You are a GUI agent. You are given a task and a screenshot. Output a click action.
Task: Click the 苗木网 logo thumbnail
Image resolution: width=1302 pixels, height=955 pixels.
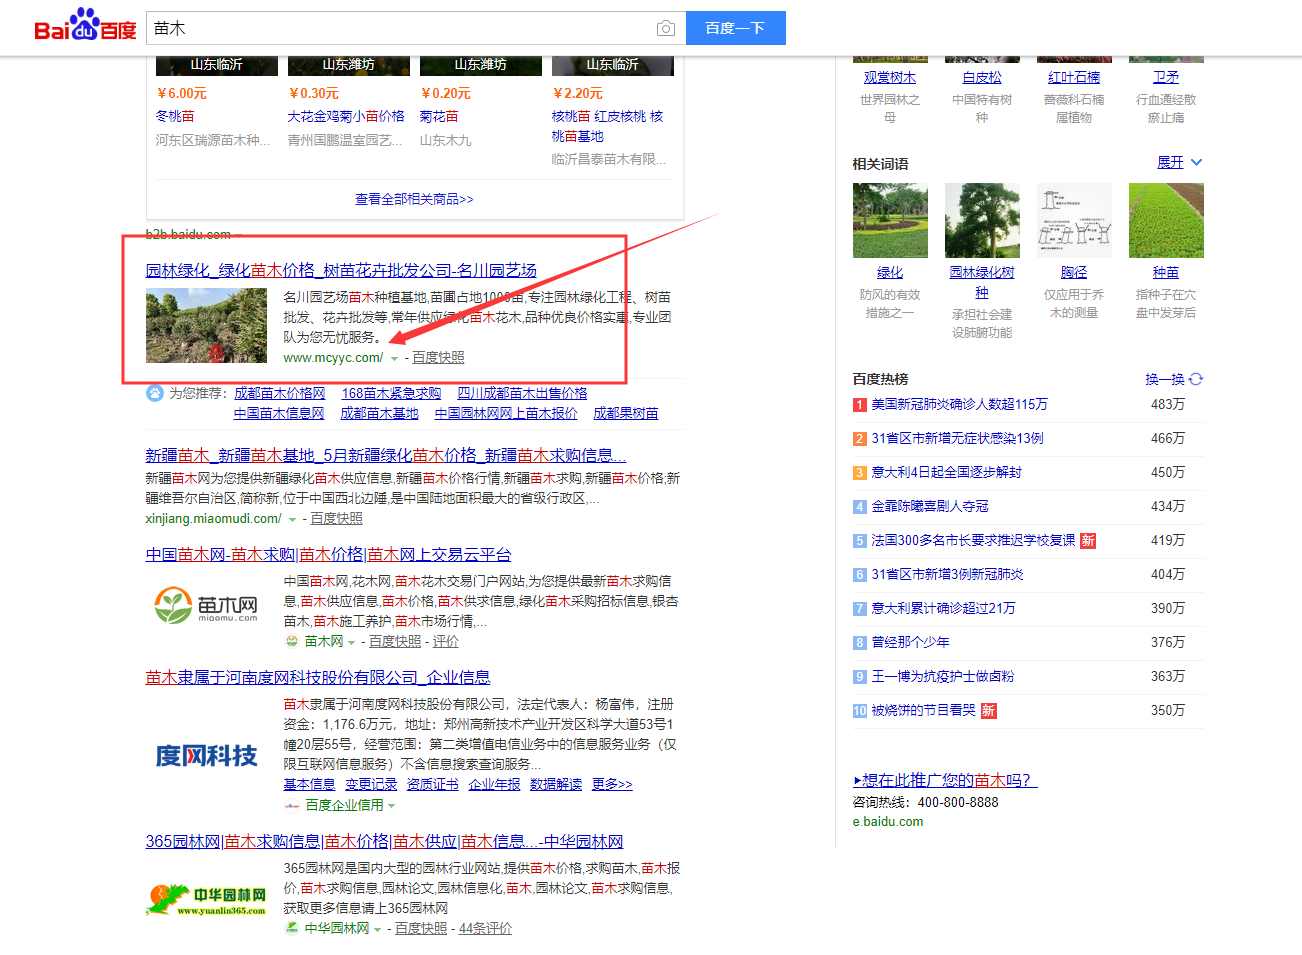[206, 605]
